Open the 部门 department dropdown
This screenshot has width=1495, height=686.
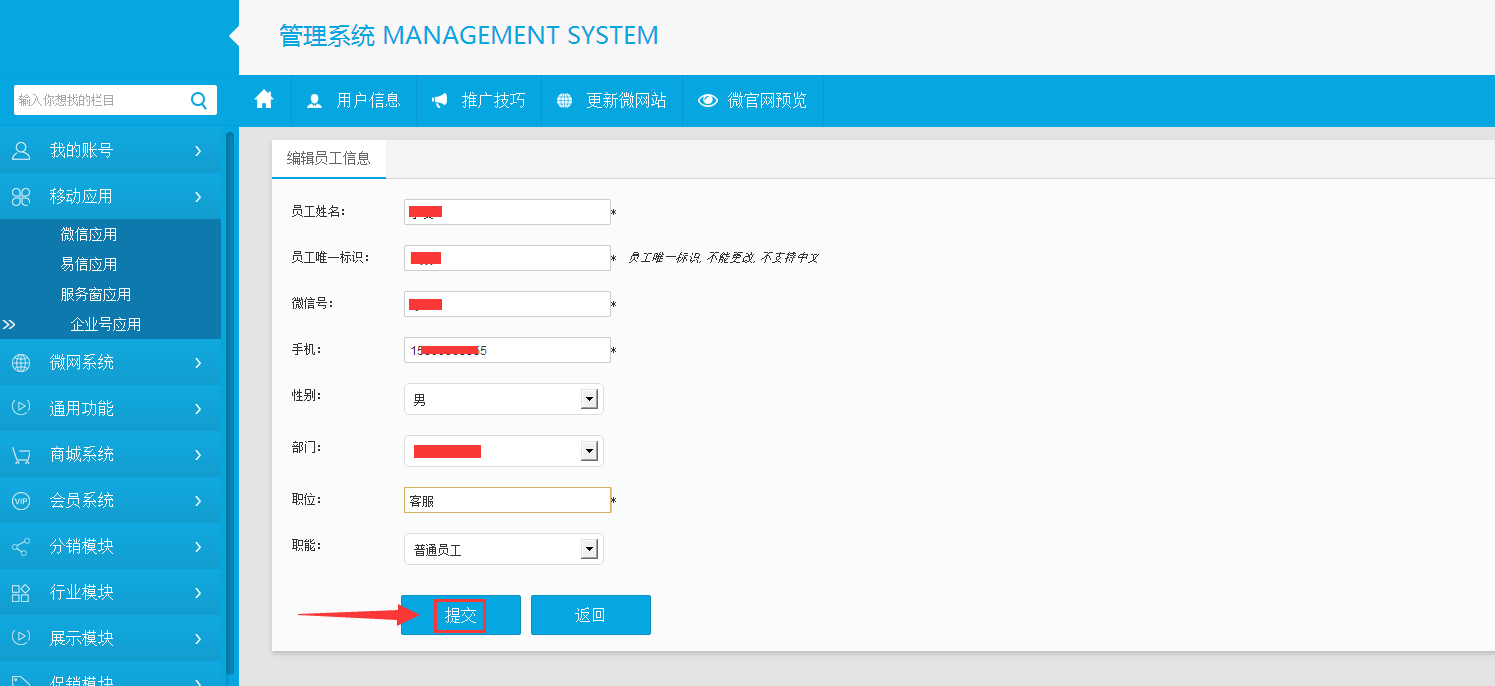(504, 451)
